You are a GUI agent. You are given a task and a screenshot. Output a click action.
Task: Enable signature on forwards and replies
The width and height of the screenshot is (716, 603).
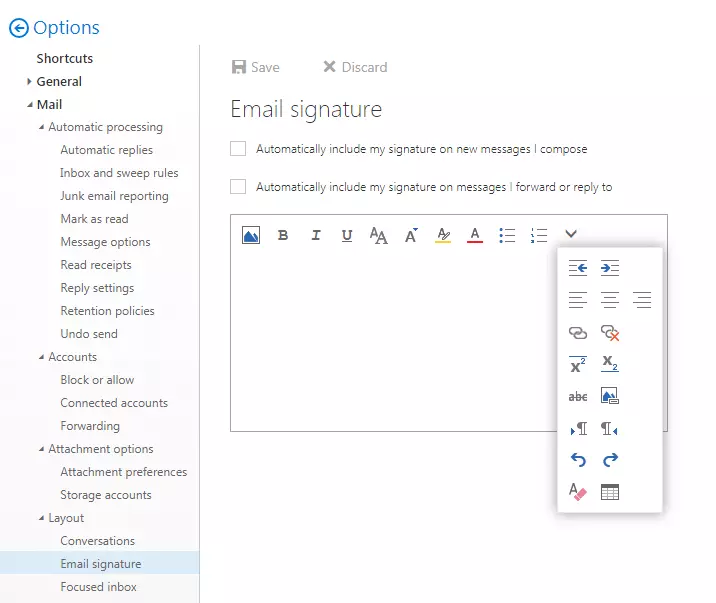tap(238, 187)
